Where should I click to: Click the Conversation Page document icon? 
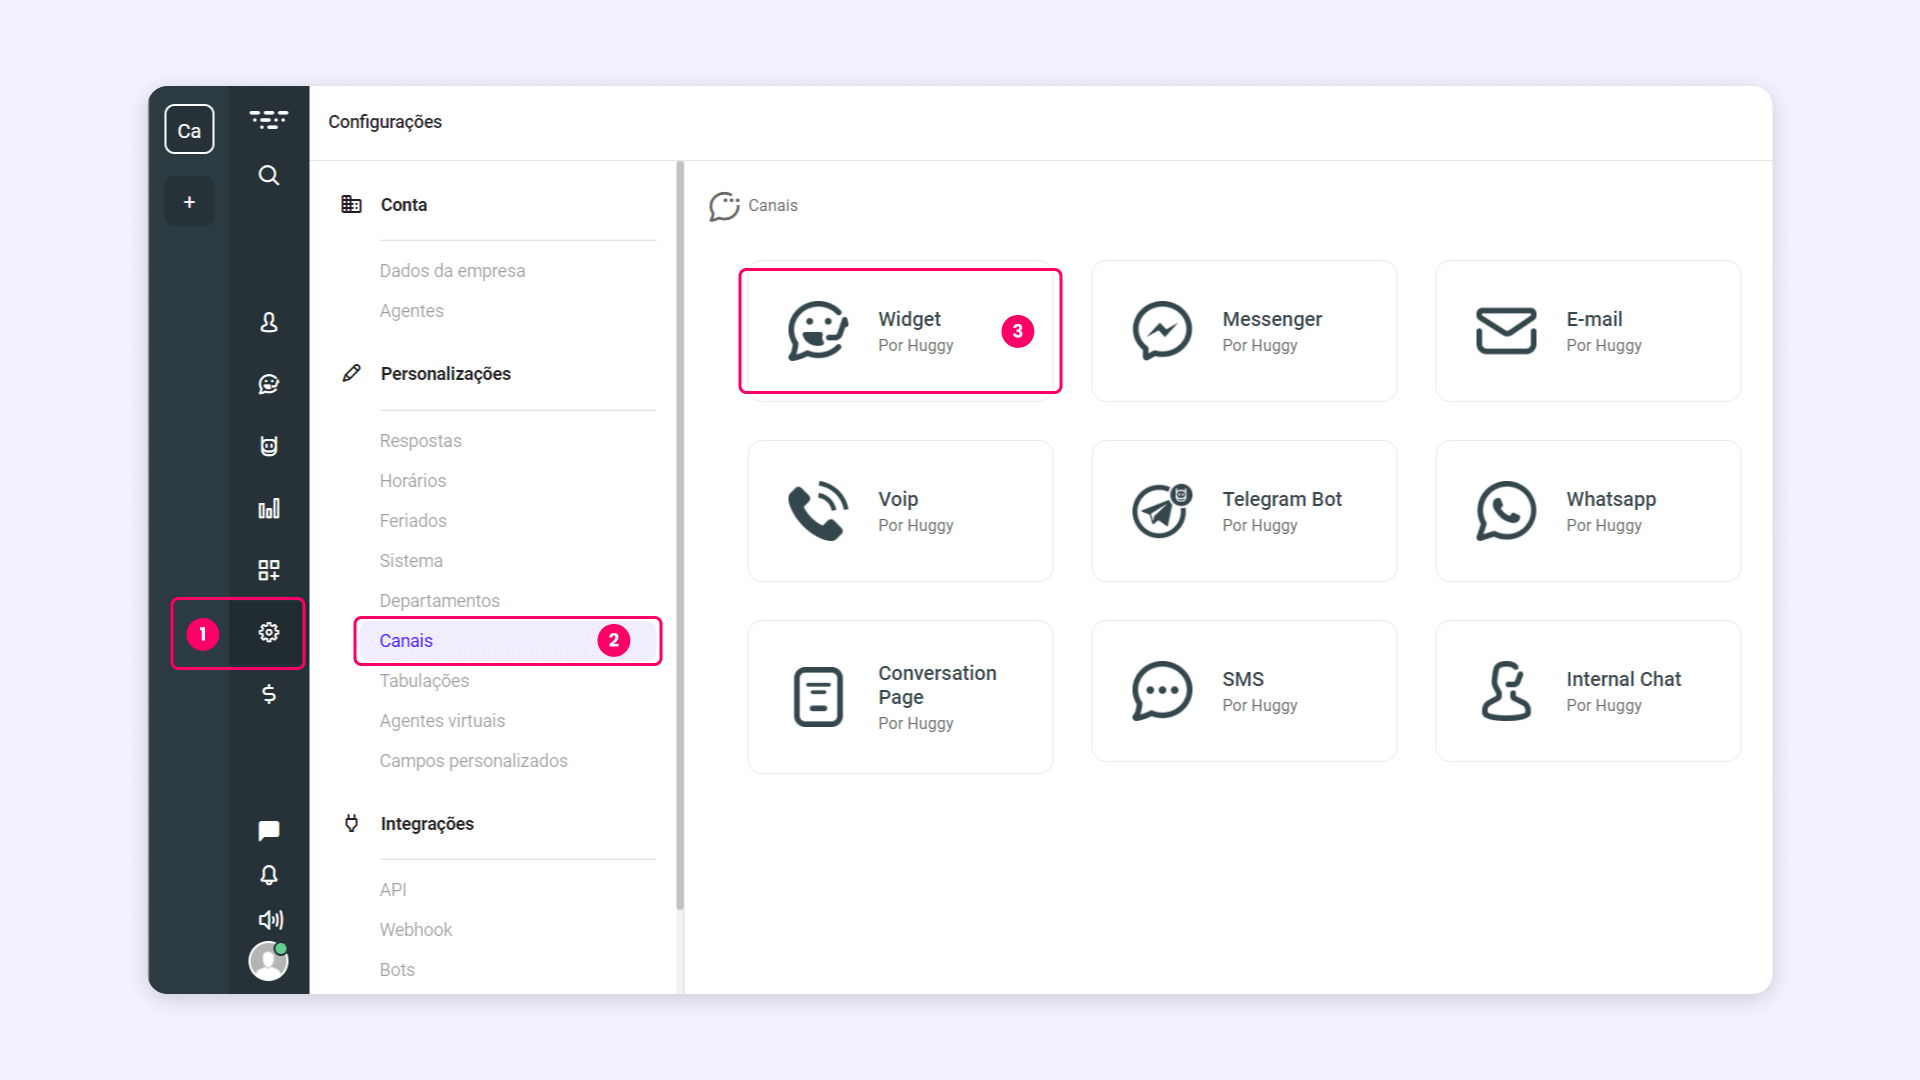(818, 697)
